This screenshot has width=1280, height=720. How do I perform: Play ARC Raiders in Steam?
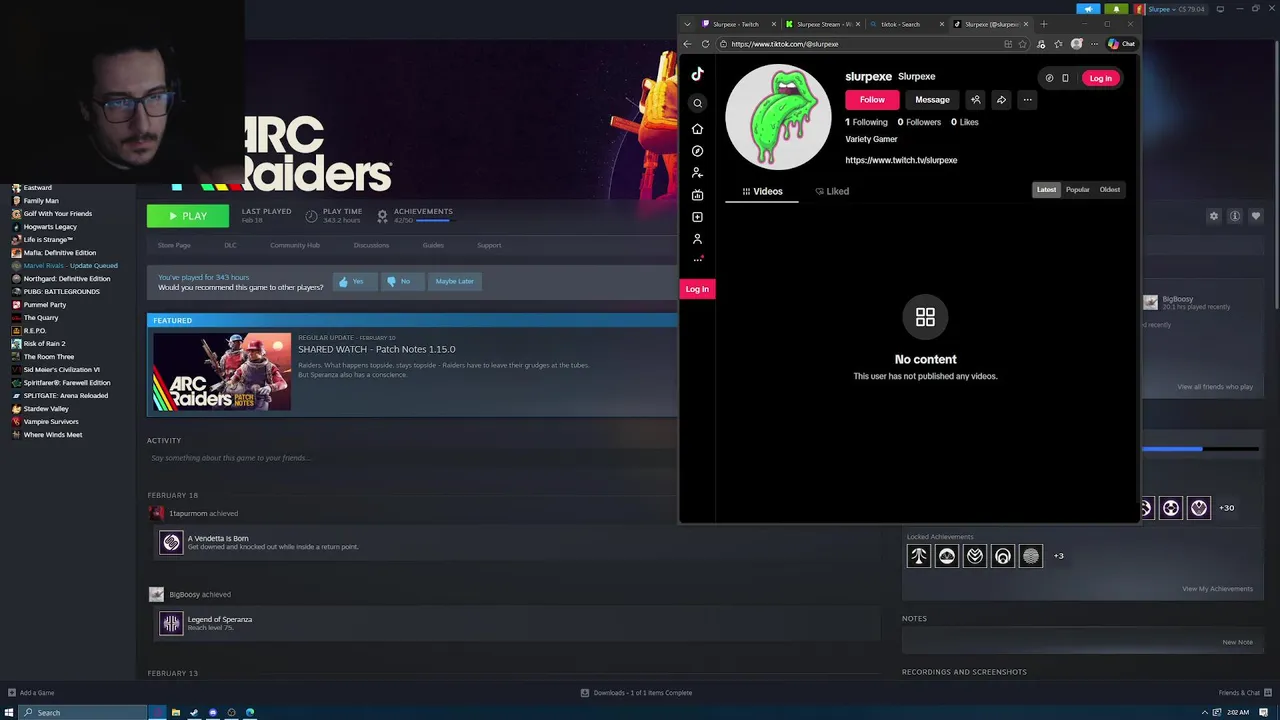point(188,216)
